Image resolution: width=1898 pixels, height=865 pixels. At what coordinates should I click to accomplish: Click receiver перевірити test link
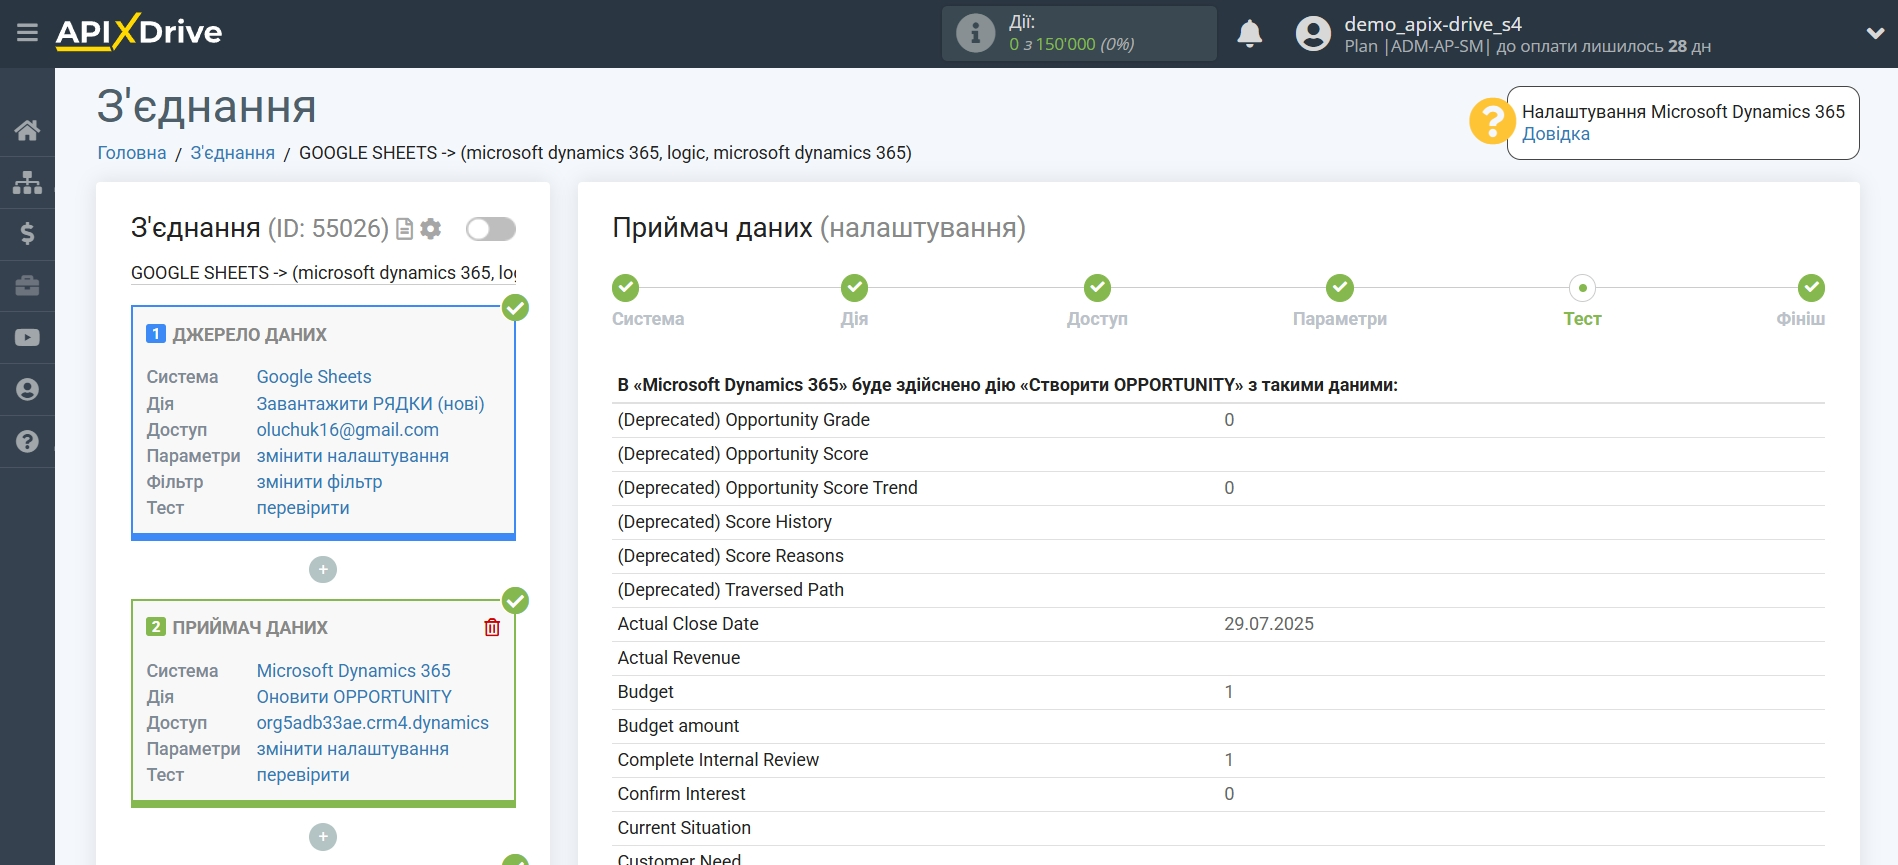(x=303, y=775)
